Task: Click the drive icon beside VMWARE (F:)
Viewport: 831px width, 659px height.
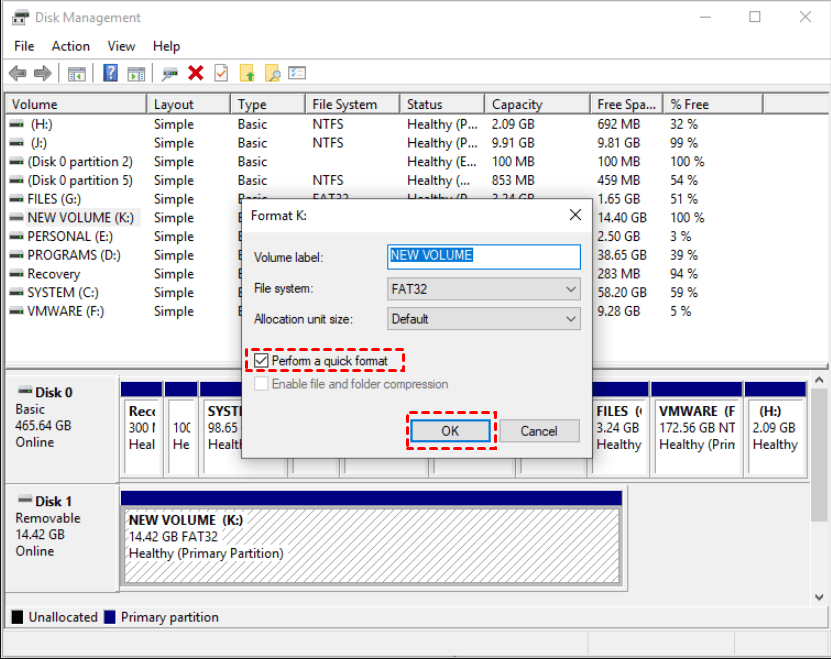Action: [x=17, y=311]
